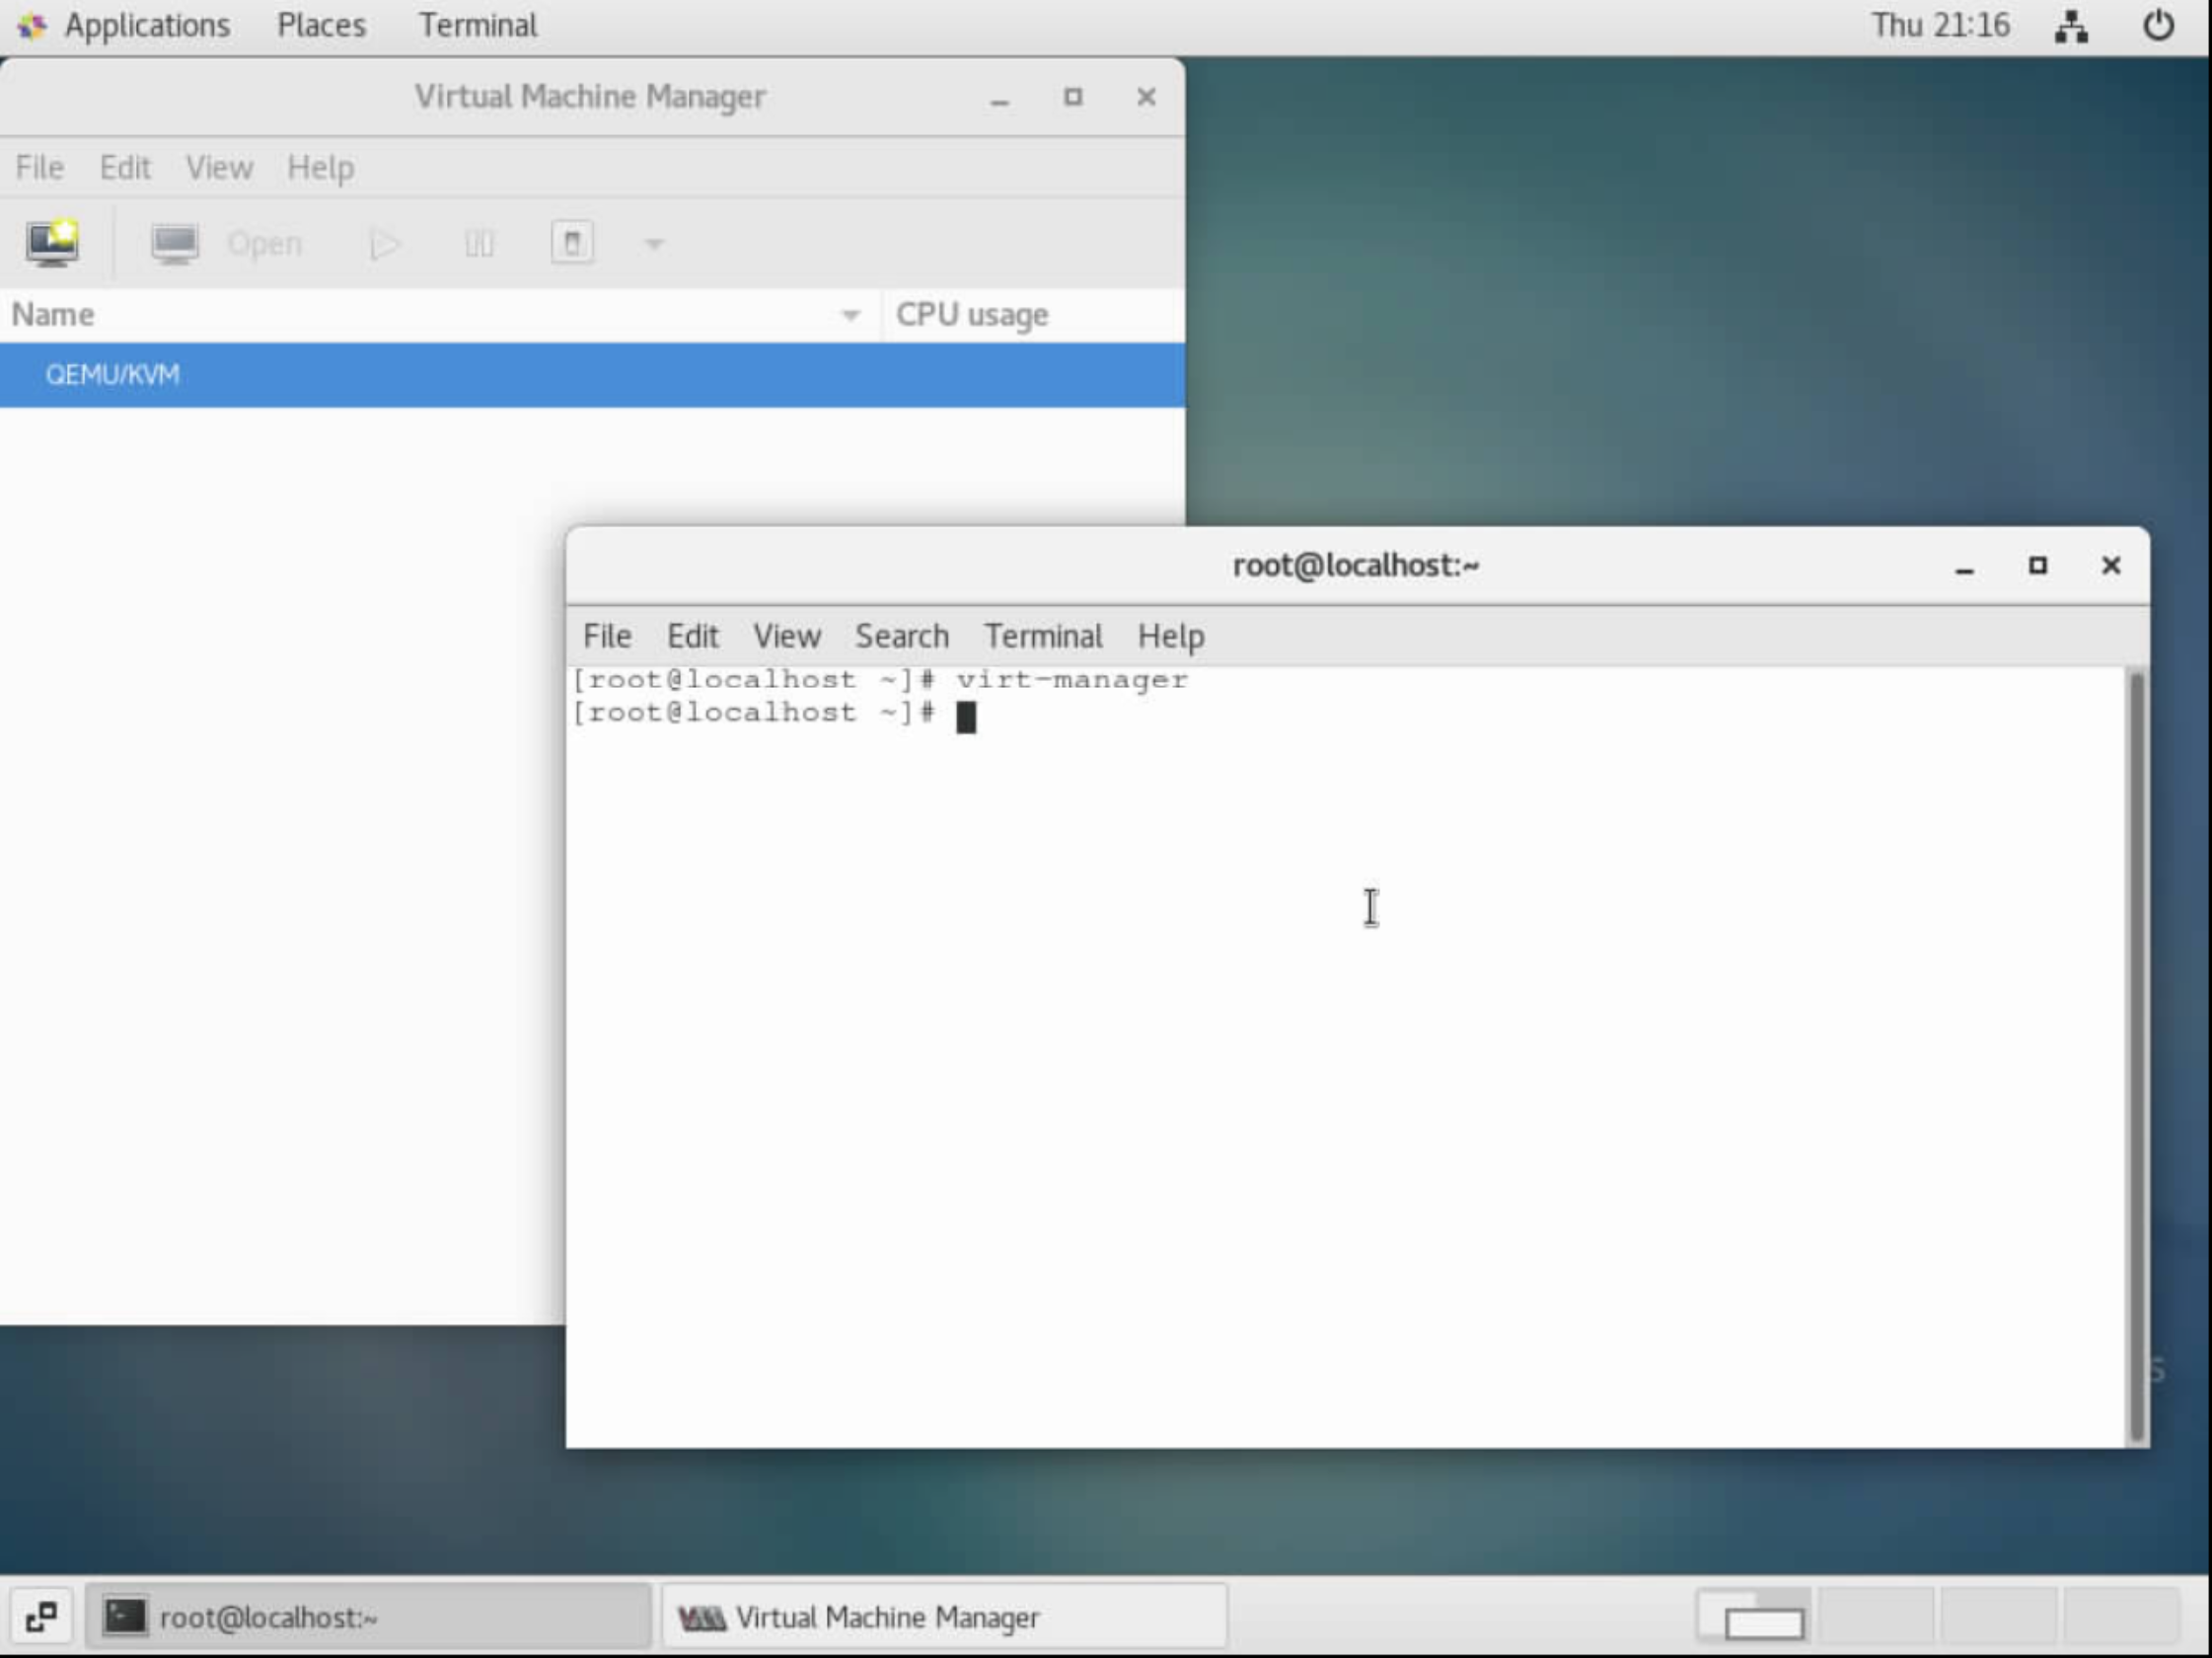The image size is (2212, 1658).
Task: Click the show desktop icon in bottom panel
Action: tap(41, 1616)
